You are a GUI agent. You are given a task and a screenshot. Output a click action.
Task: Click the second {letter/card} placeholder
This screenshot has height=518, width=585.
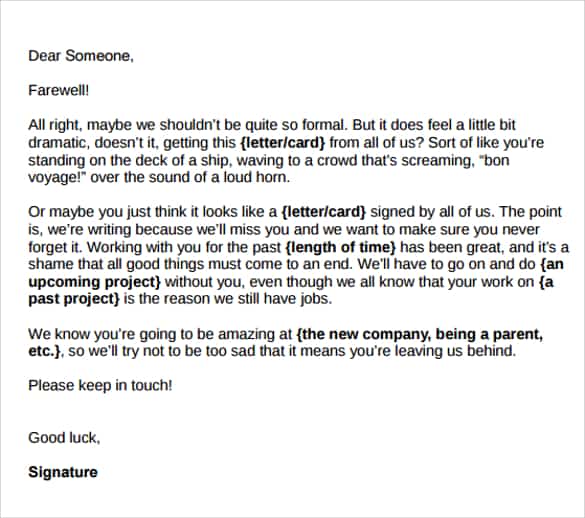pos(324,212)
